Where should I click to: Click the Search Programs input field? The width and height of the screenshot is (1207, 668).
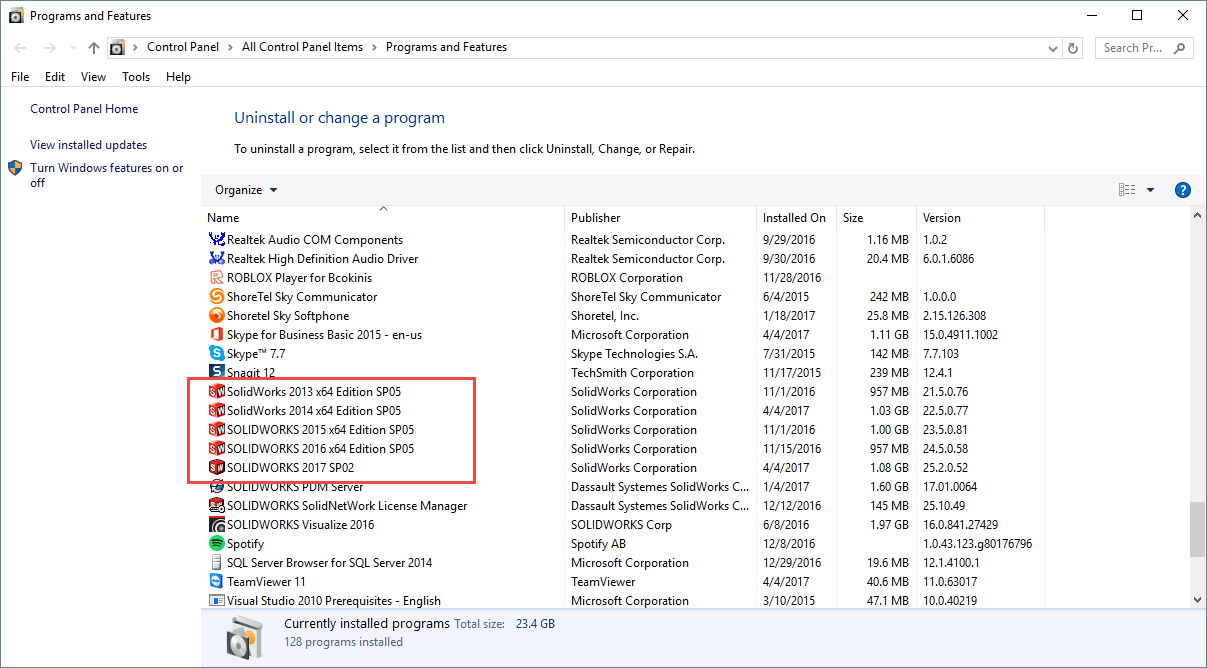(x=1142, y=48)
